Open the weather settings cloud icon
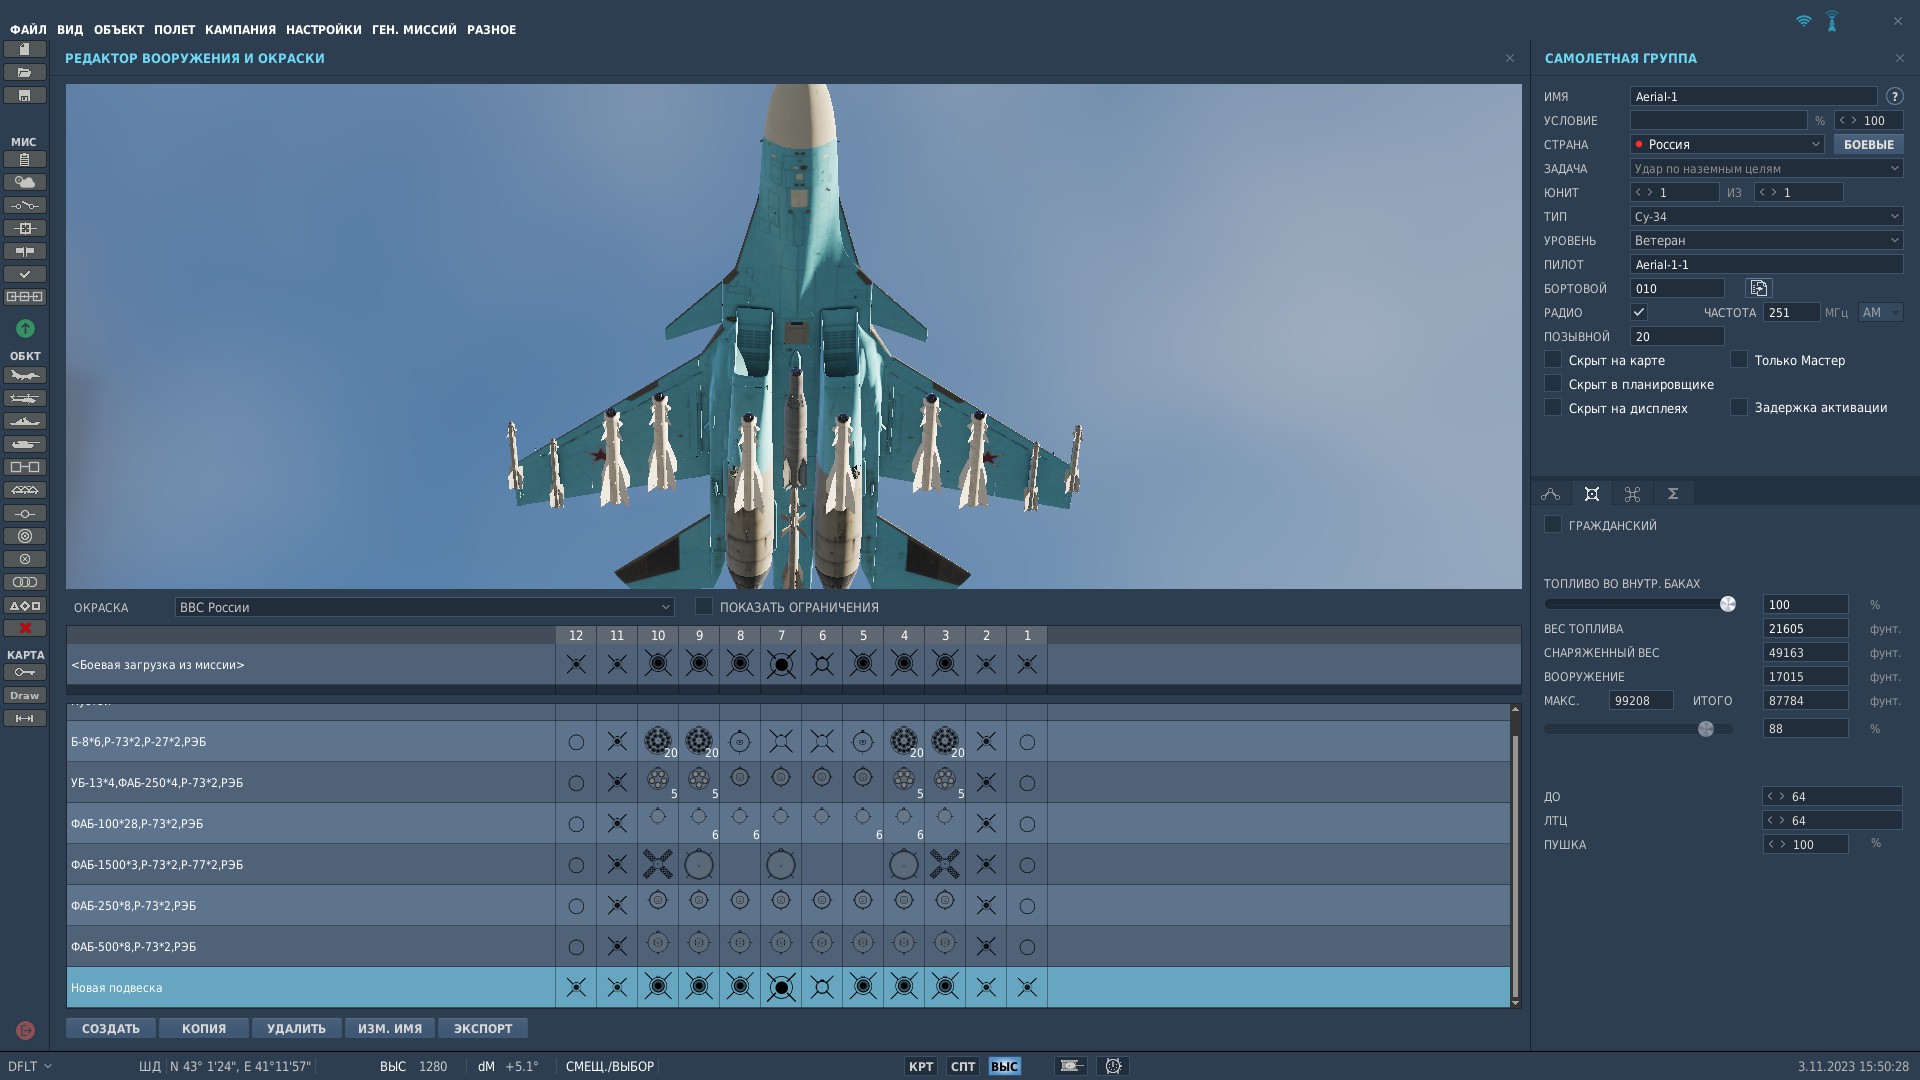Image resolution: width=1920 pixels, height=1080 pixels. coord(25,182)
